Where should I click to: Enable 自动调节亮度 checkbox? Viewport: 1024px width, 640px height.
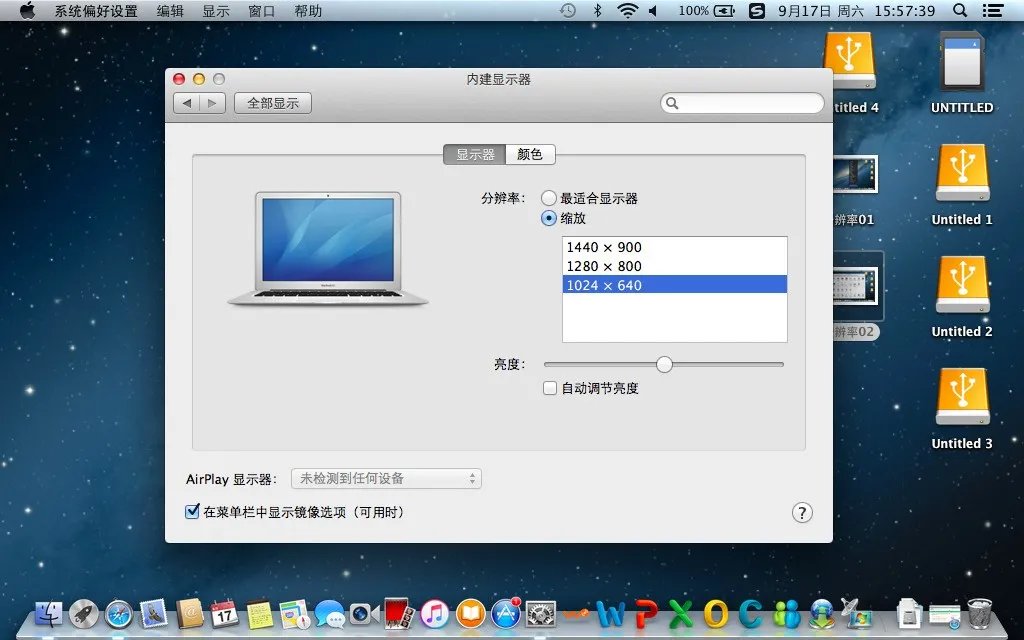coord(550,388)
